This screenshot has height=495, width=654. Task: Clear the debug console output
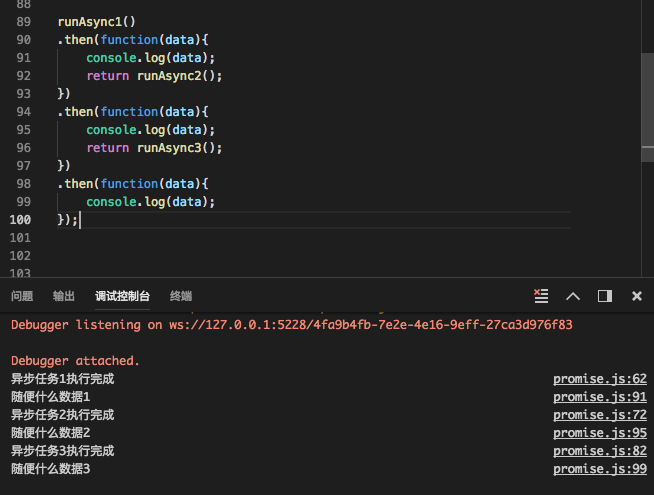click(x=541, y=296)
